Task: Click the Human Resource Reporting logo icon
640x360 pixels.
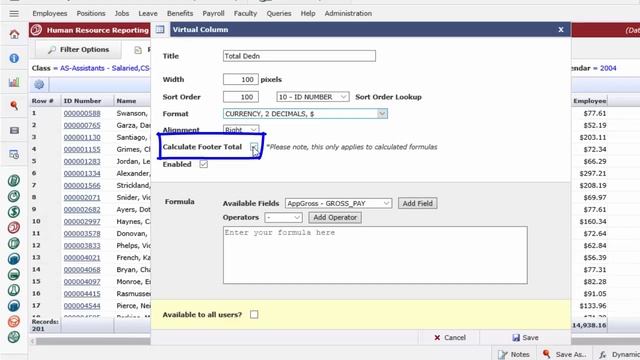Action: (x=36, y=30)
